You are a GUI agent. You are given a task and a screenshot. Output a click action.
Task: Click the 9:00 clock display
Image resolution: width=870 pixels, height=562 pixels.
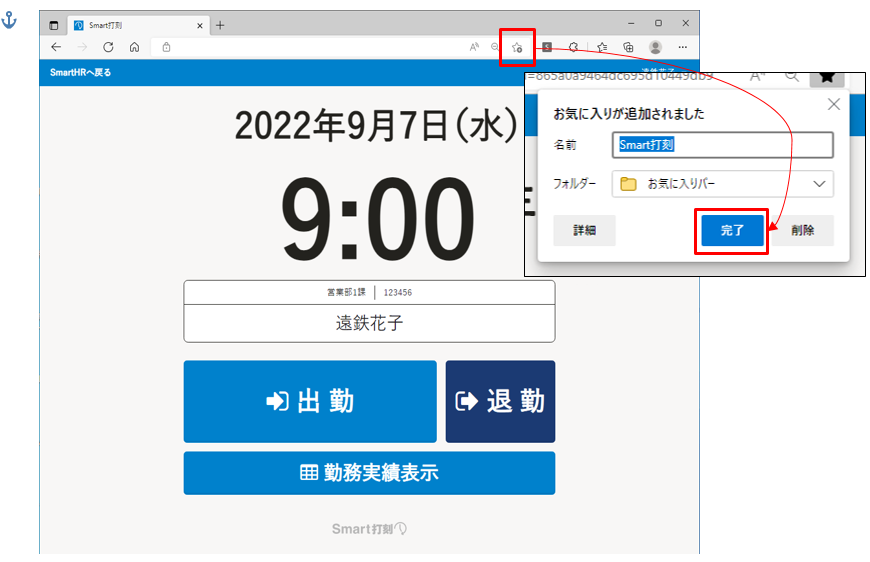[x=377, y=218]
